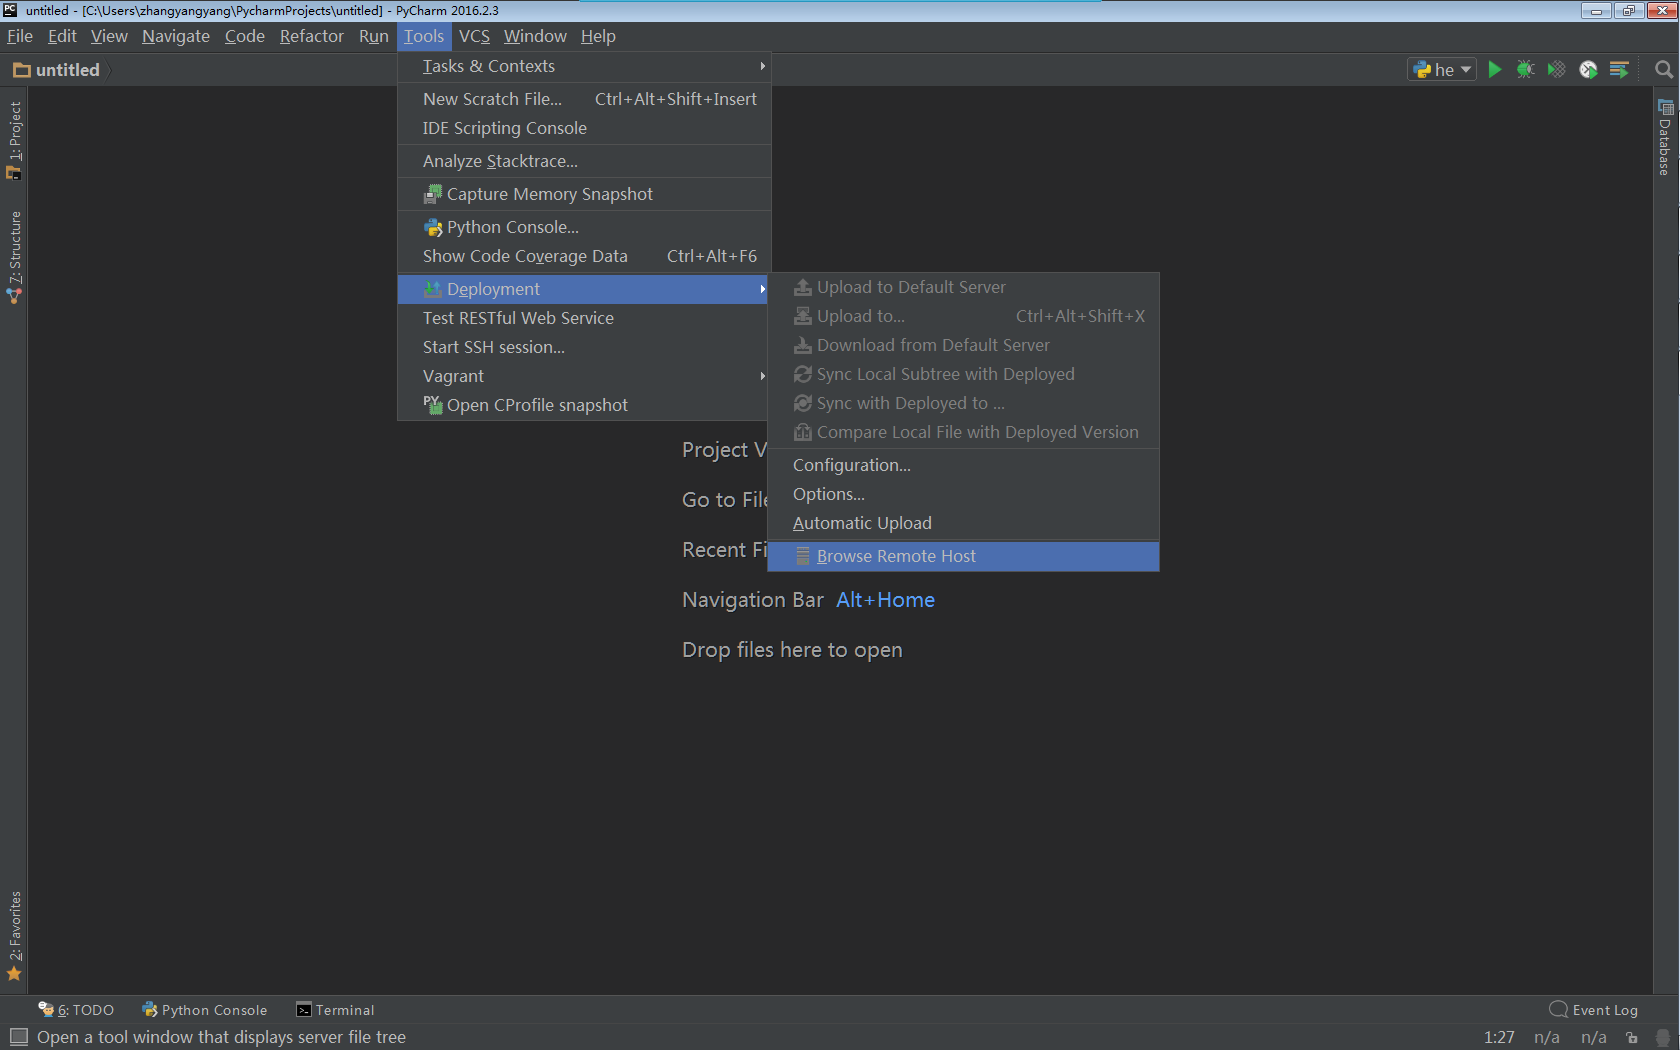1680x1050 pixels.
Task: Select Analyze Stacktrace...
Action: pos(584,161)
